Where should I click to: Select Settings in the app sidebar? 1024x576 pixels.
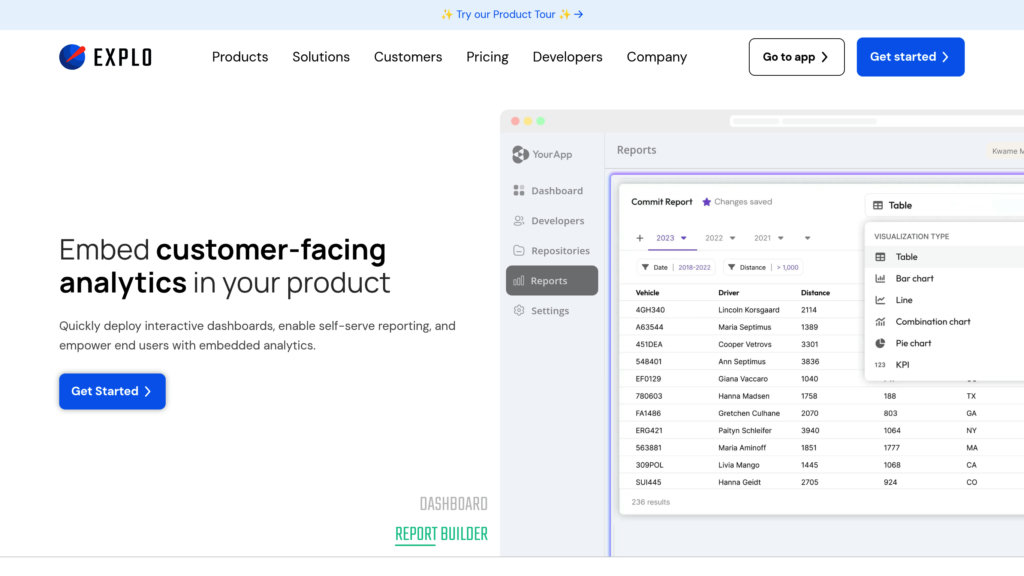552,311
